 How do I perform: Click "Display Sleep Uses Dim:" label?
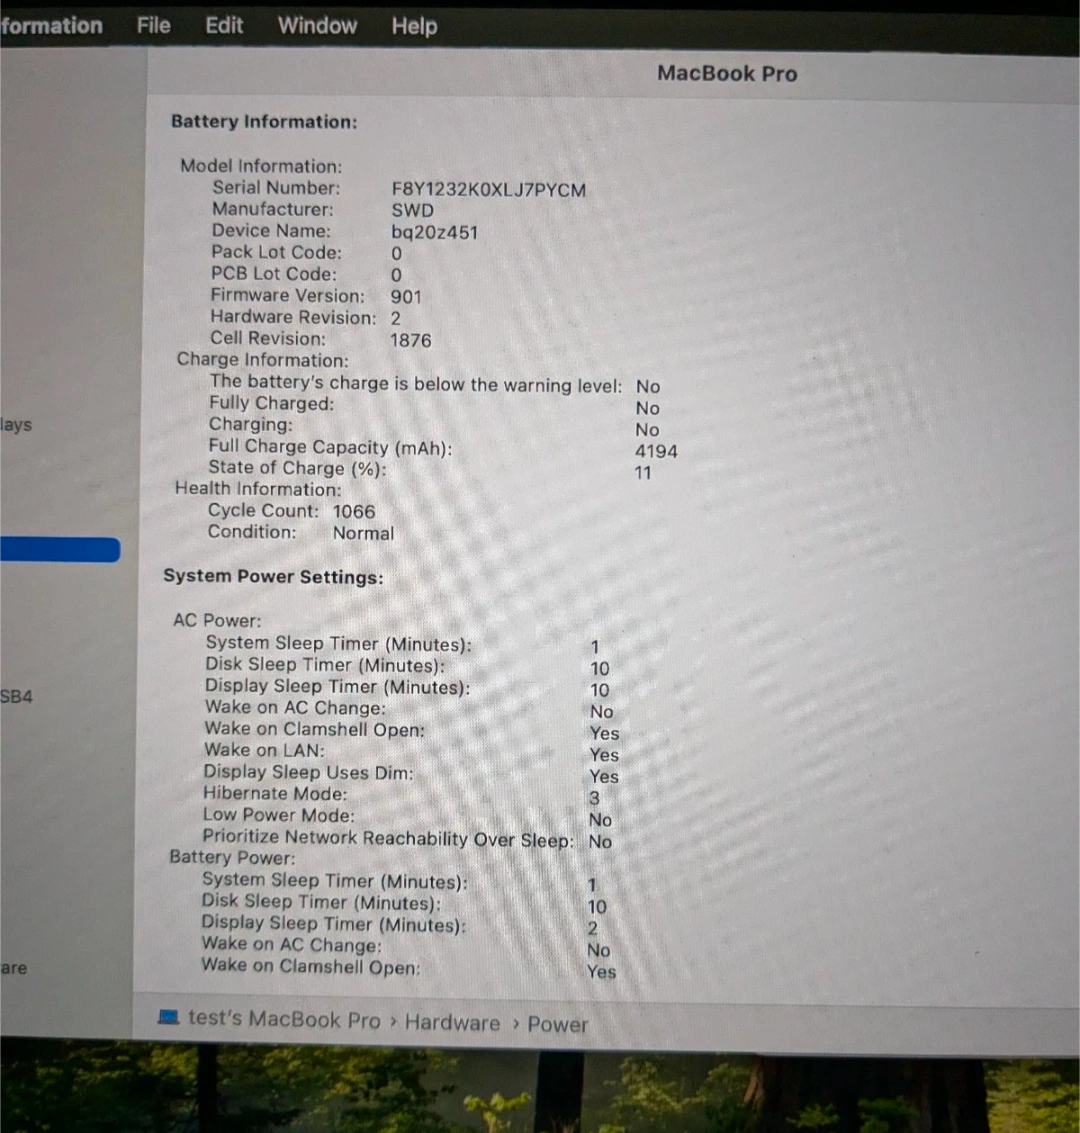[308, 772]
